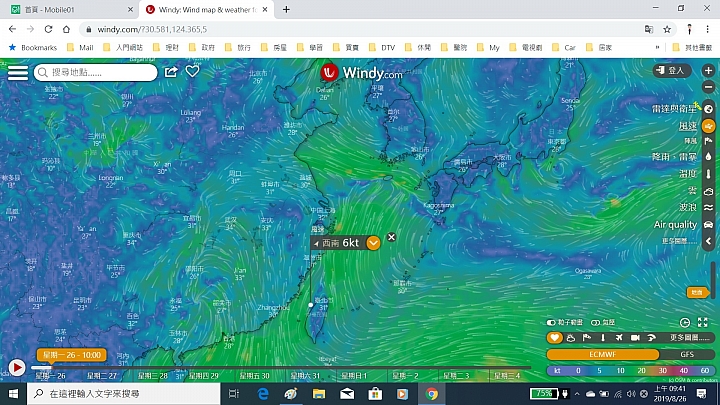Show wind flag icon in bottom toolbar
The height and width of the screenshot is (405, 720).
(587, 338)
